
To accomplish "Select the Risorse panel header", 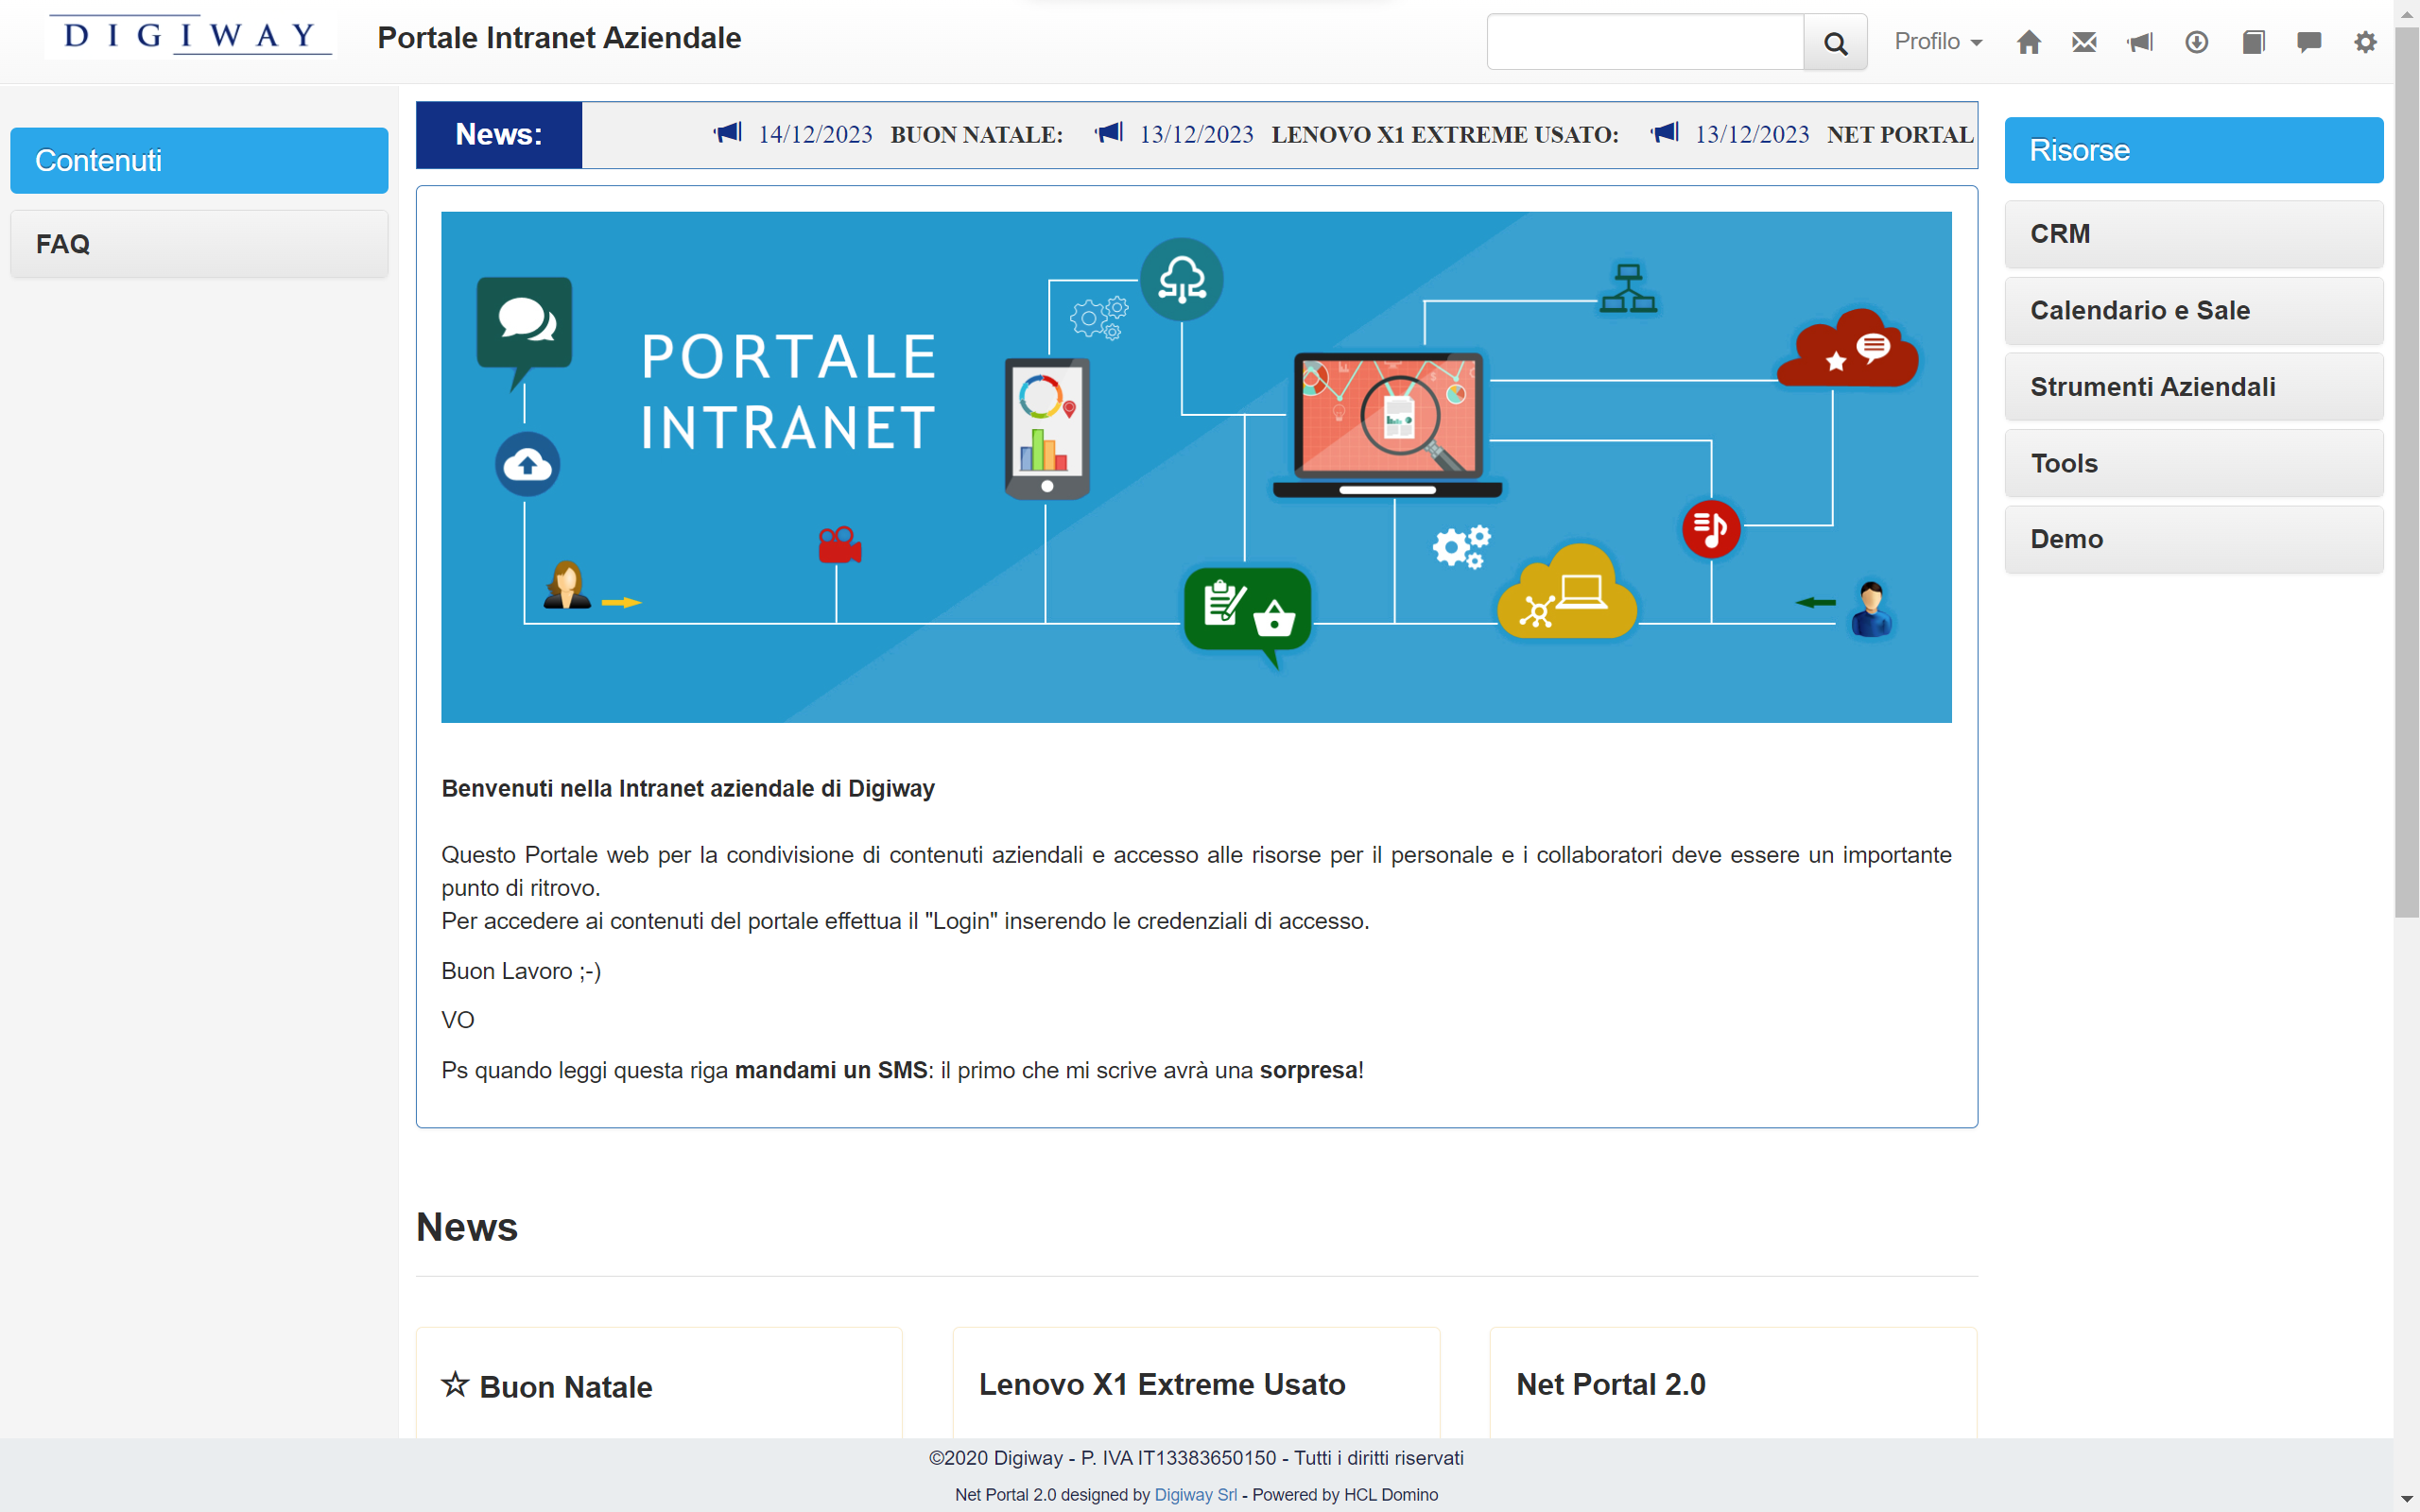I will click(2194, 150).
